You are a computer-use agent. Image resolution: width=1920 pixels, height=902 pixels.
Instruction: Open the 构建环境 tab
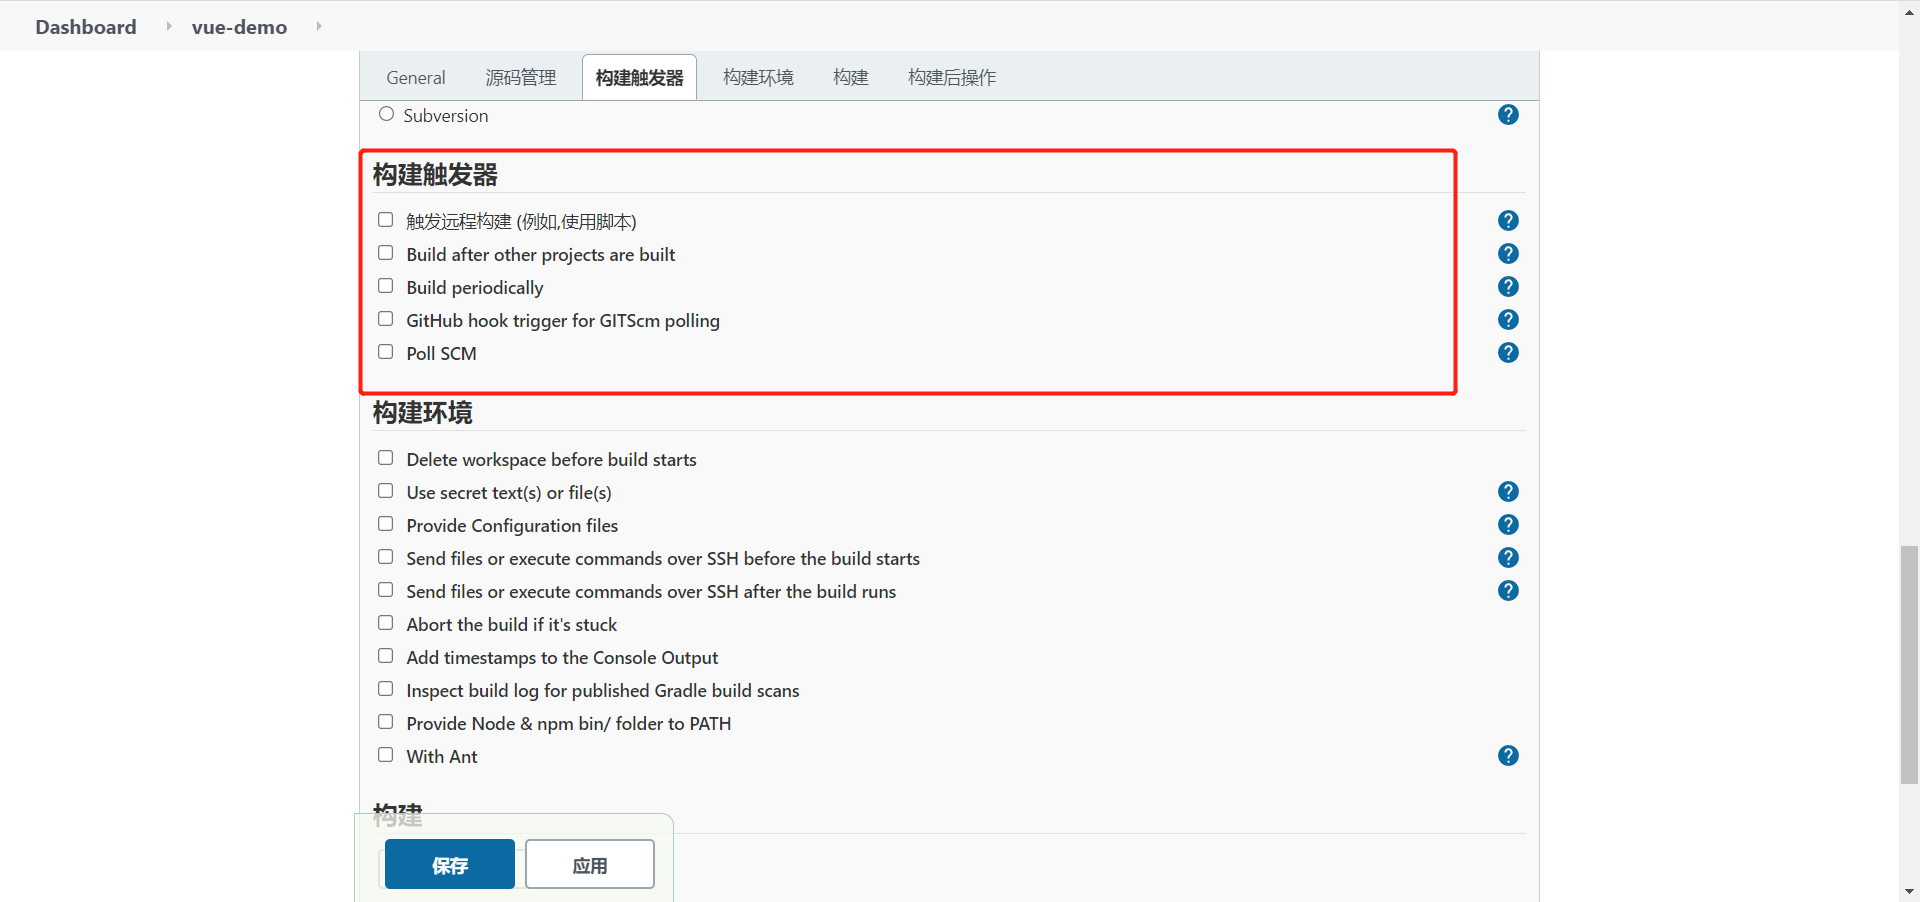tap(758, 77)
